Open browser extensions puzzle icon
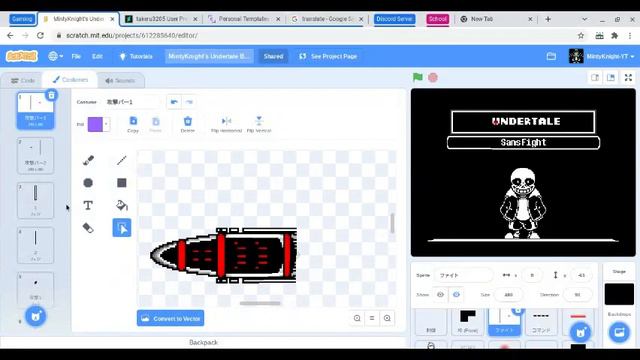Viewport: 640px width, 360px height. point(614,36)
